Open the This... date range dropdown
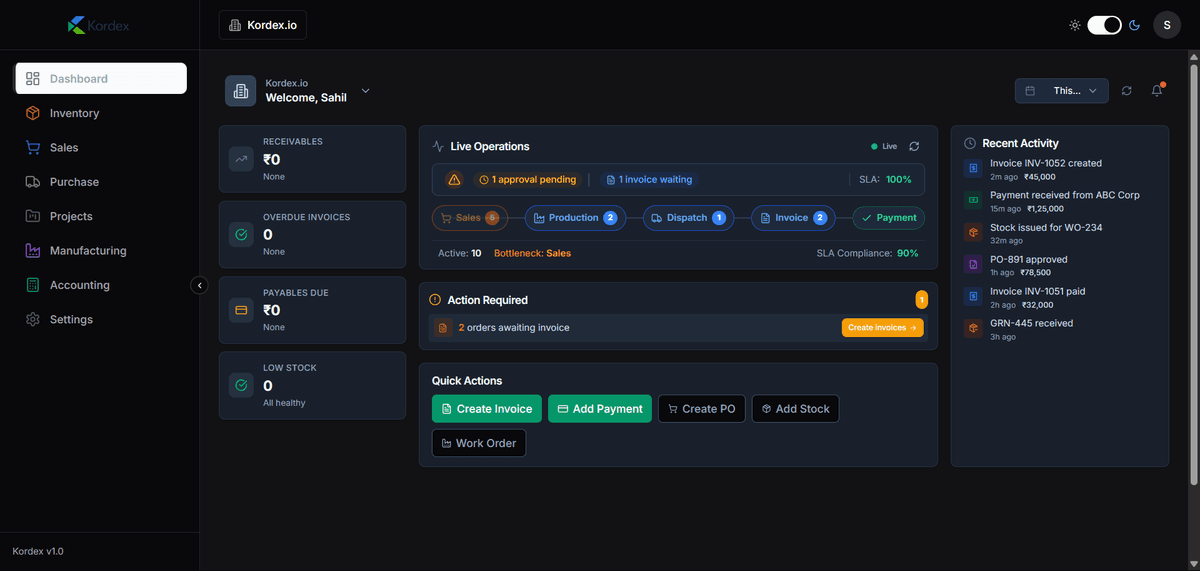Screen dimensions: 1200x571 [x=1061, y=90]
